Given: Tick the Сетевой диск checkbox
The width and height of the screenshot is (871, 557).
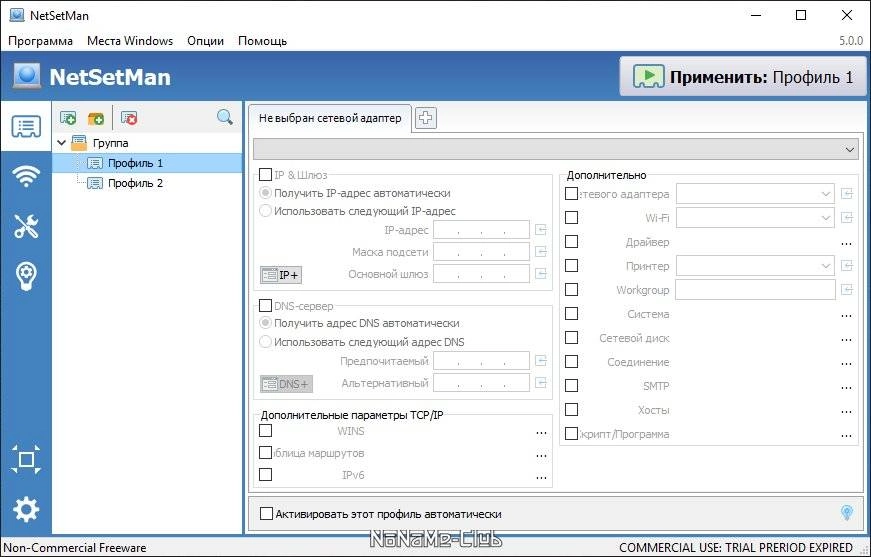Looking at the screenshot, I should click(571, 338).
